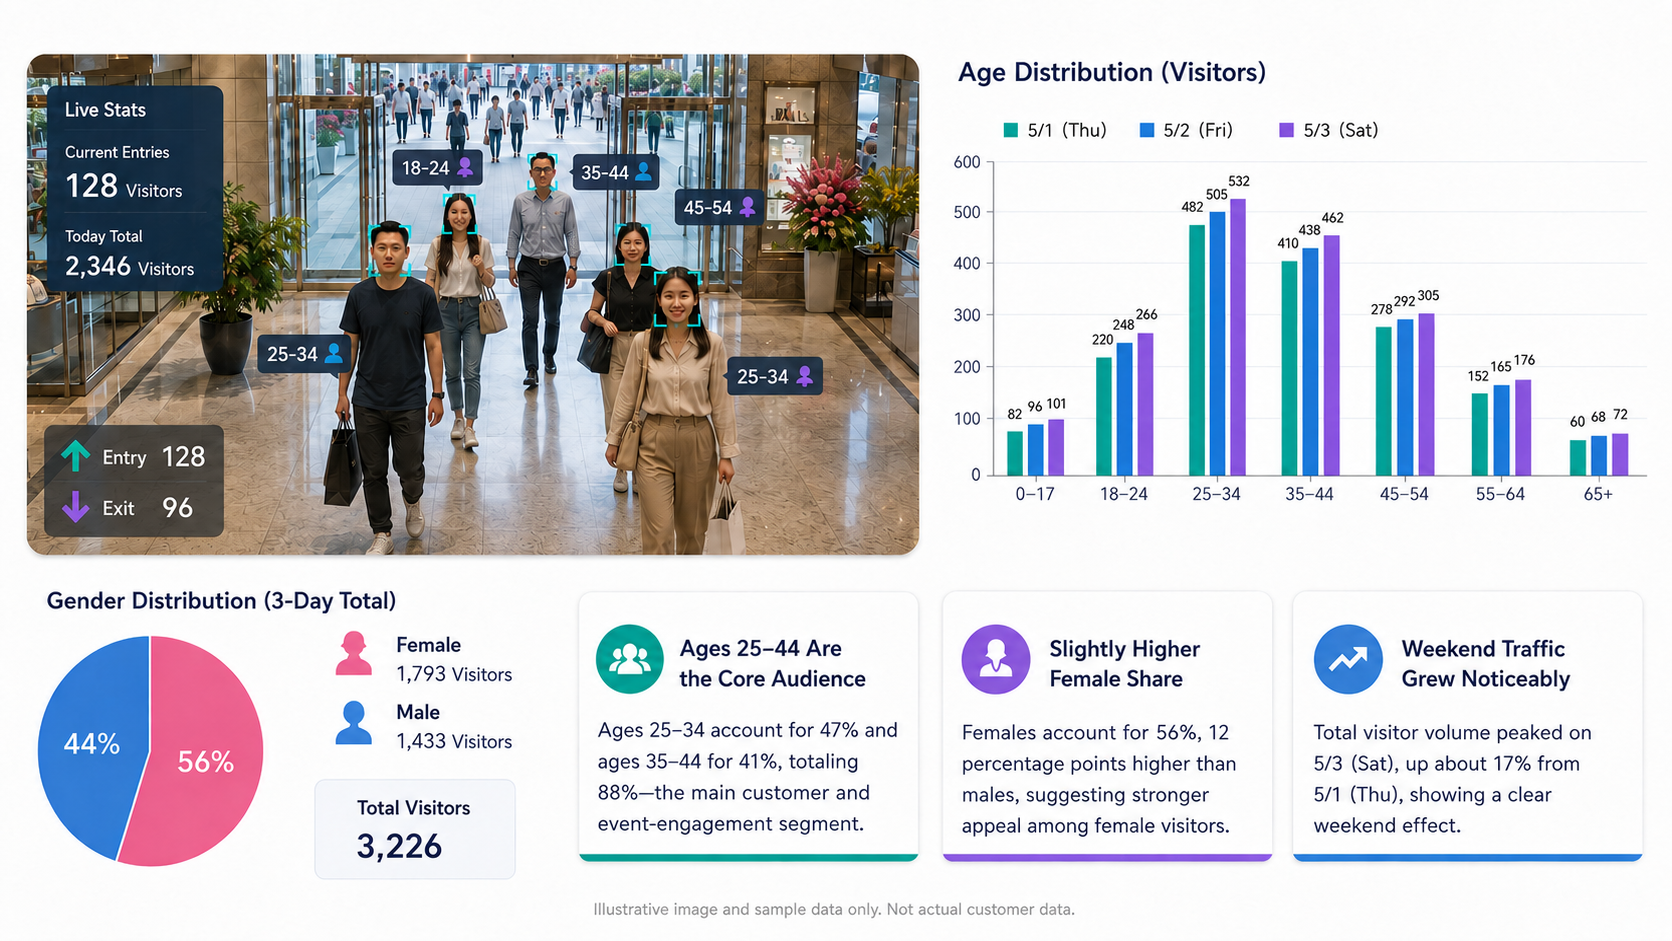Click the 44% blue pie slice

[90, 744]
